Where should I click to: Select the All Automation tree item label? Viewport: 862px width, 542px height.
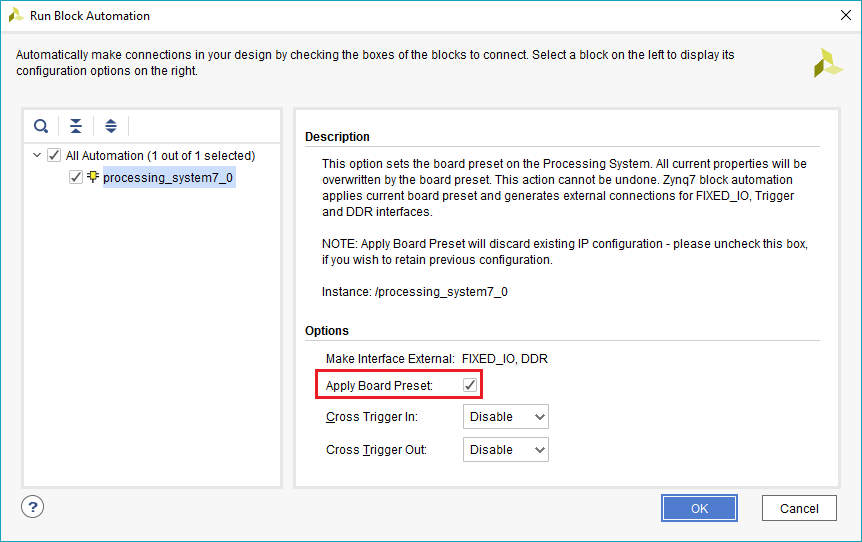coord(160,155)
